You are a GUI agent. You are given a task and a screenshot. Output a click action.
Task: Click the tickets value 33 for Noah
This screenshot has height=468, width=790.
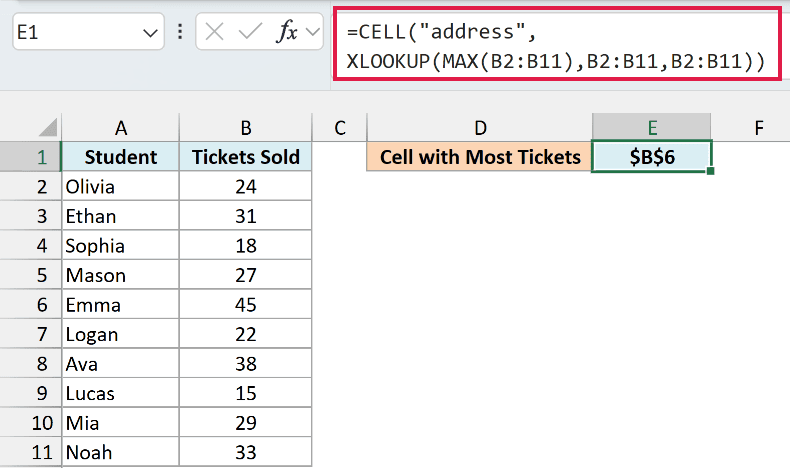(x=245, y=452)
